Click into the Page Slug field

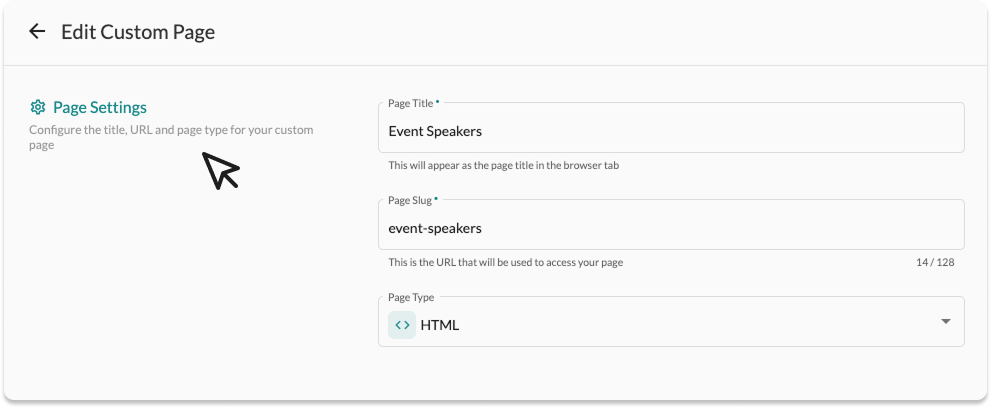(670, 227)
